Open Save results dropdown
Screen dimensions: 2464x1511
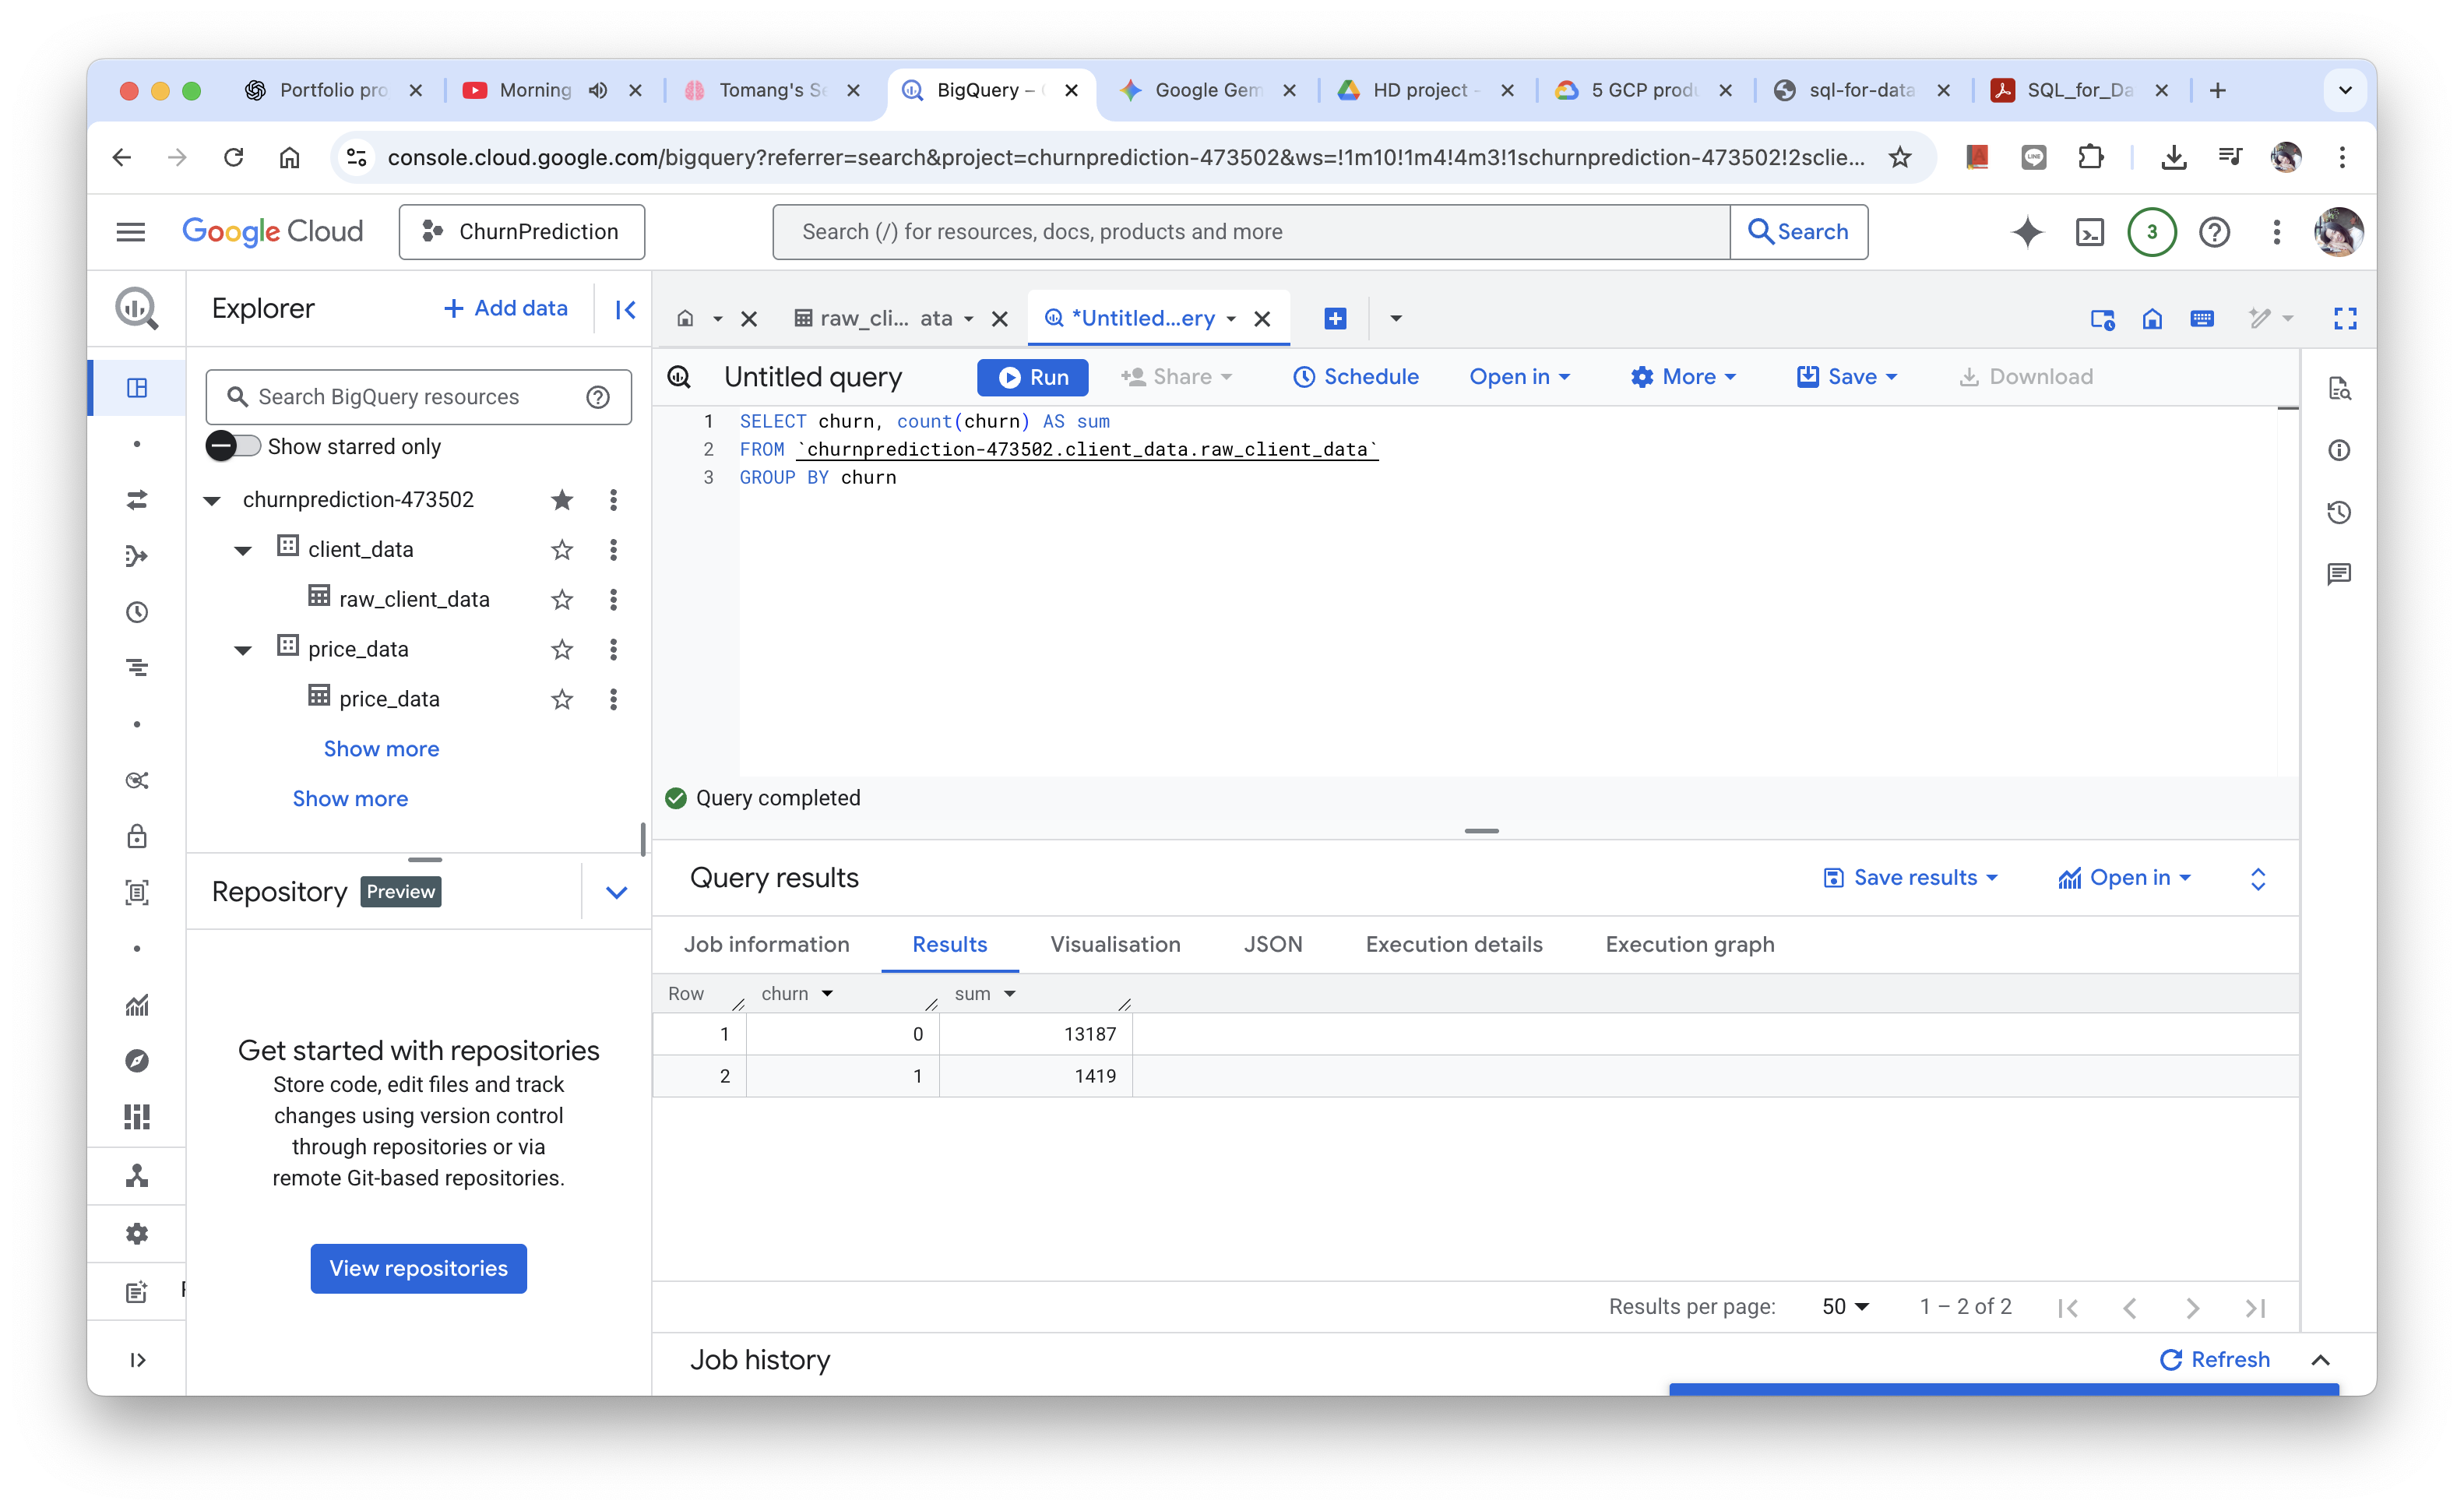(1911, 877)
